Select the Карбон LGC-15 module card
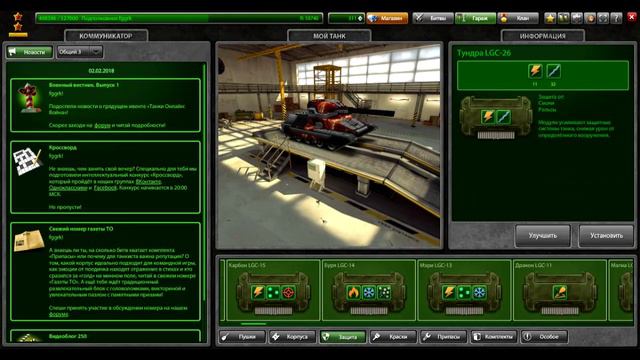The height and width of the screenshot is (360, 640). [273, 290]
